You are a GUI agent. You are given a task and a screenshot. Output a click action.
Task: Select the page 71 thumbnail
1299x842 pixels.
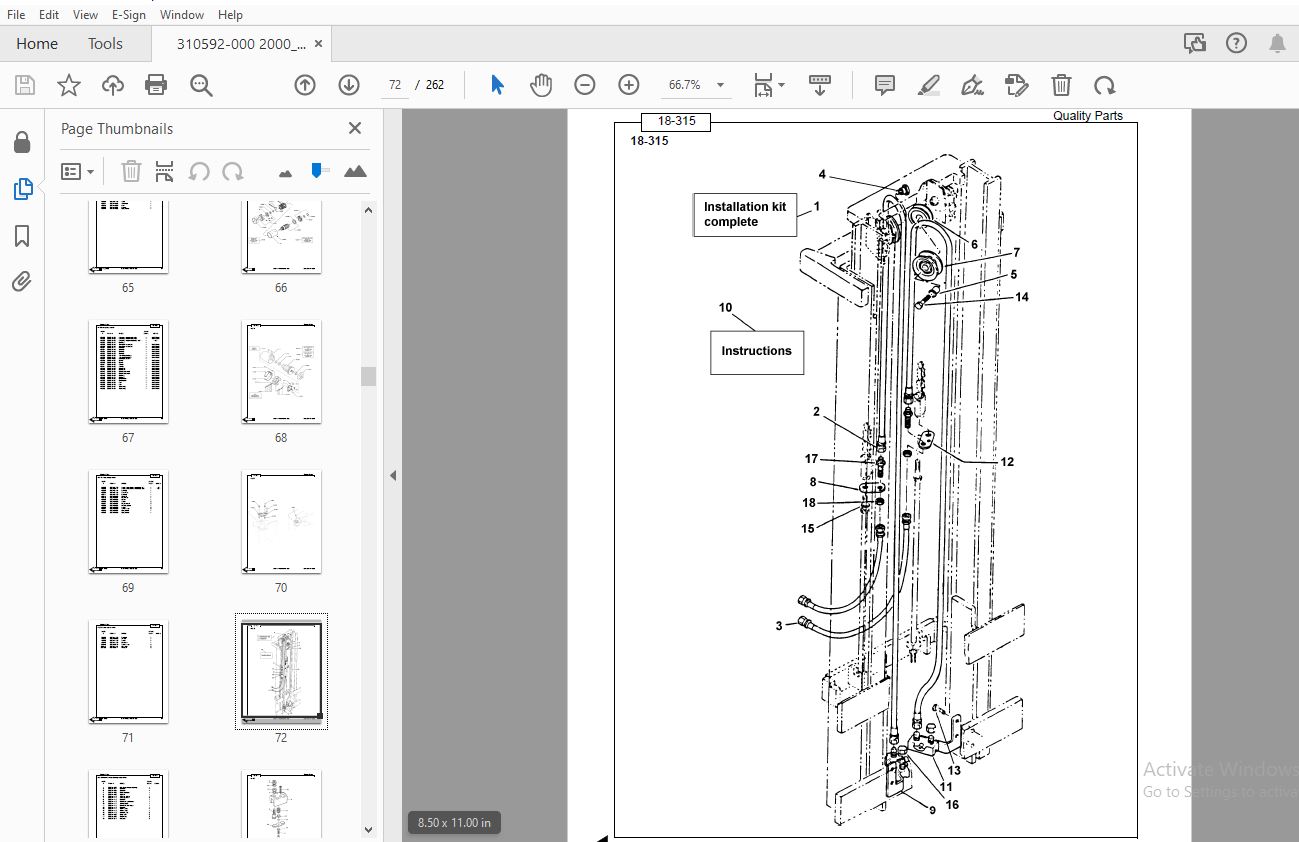[x=128, y=672]
